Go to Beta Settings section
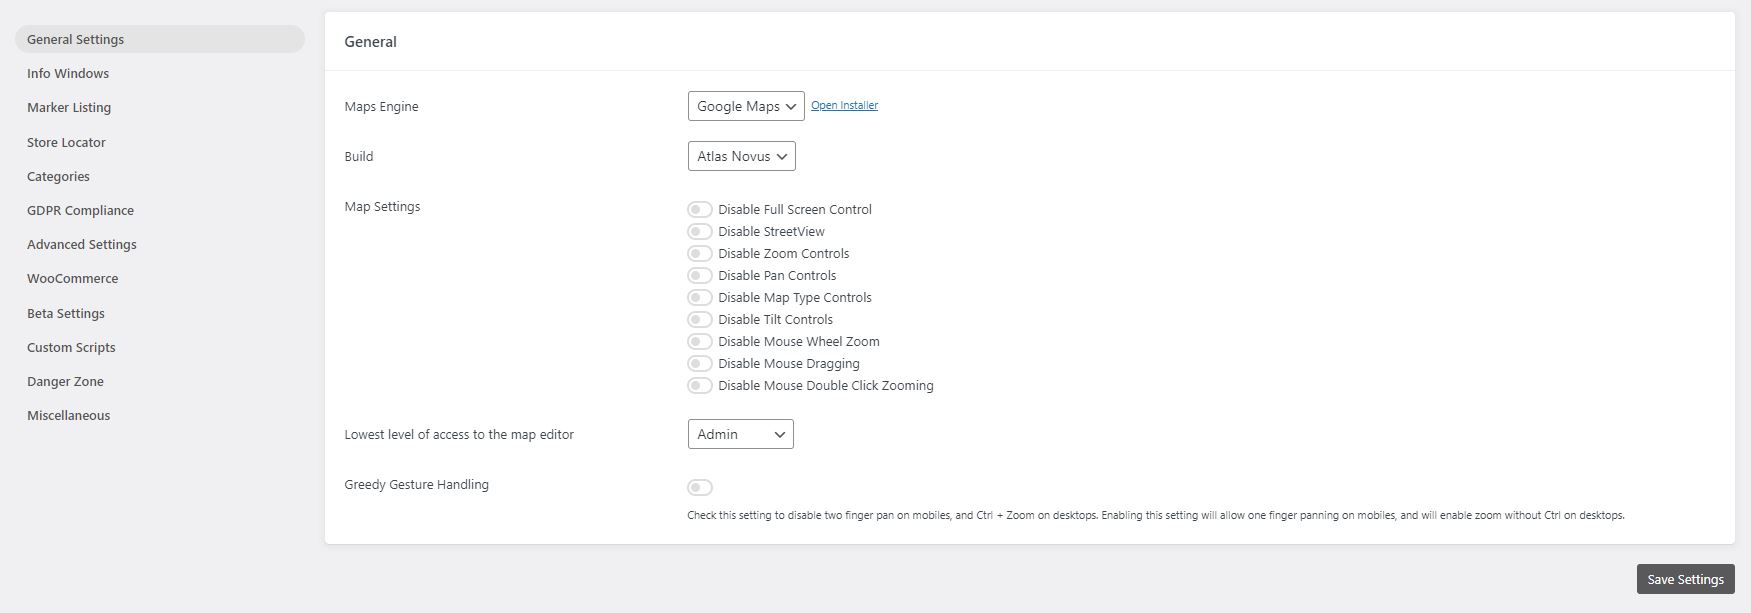The height and width of the screenshot is (613, 1751). pyautogui.click(x=66, y=313)
